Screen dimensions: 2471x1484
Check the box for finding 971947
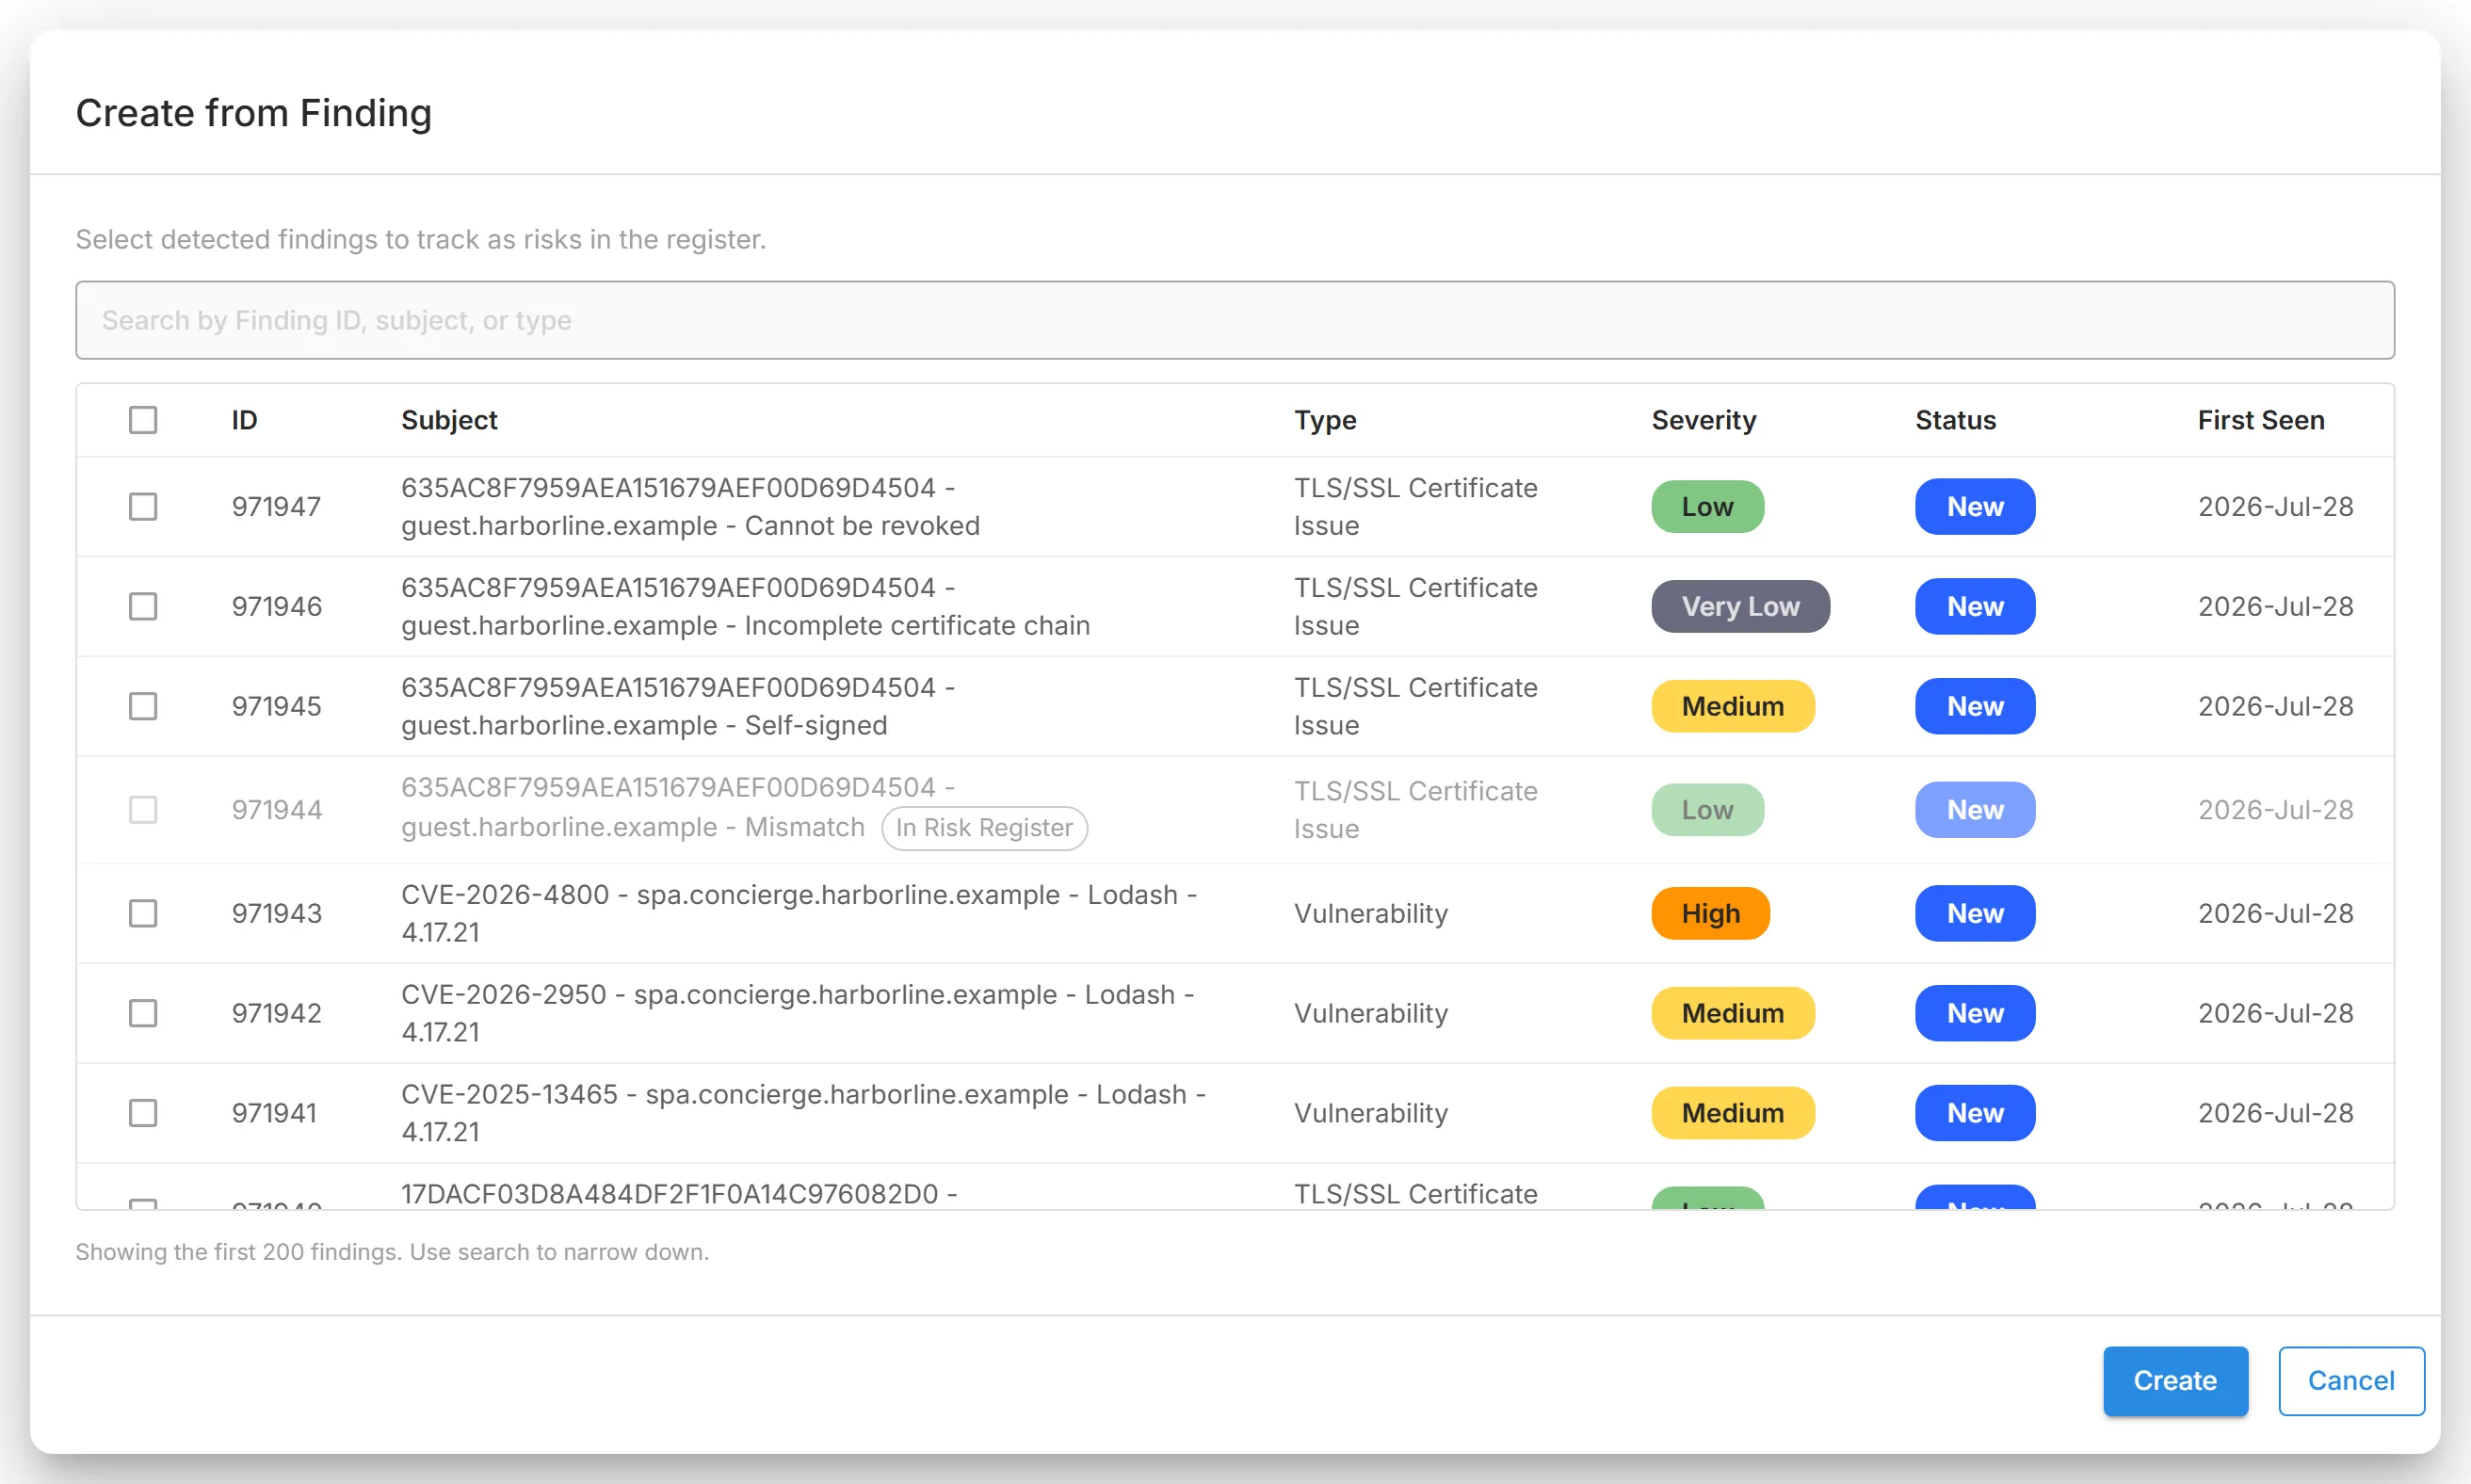[x=143, y=507]
